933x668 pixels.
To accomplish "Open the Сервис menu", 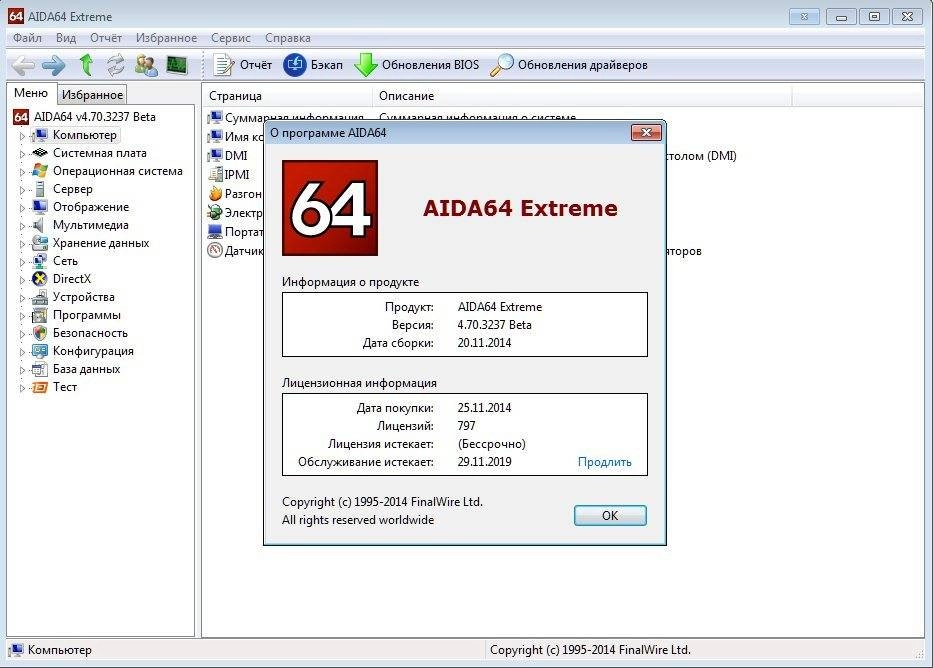I will tap(231, 38).
